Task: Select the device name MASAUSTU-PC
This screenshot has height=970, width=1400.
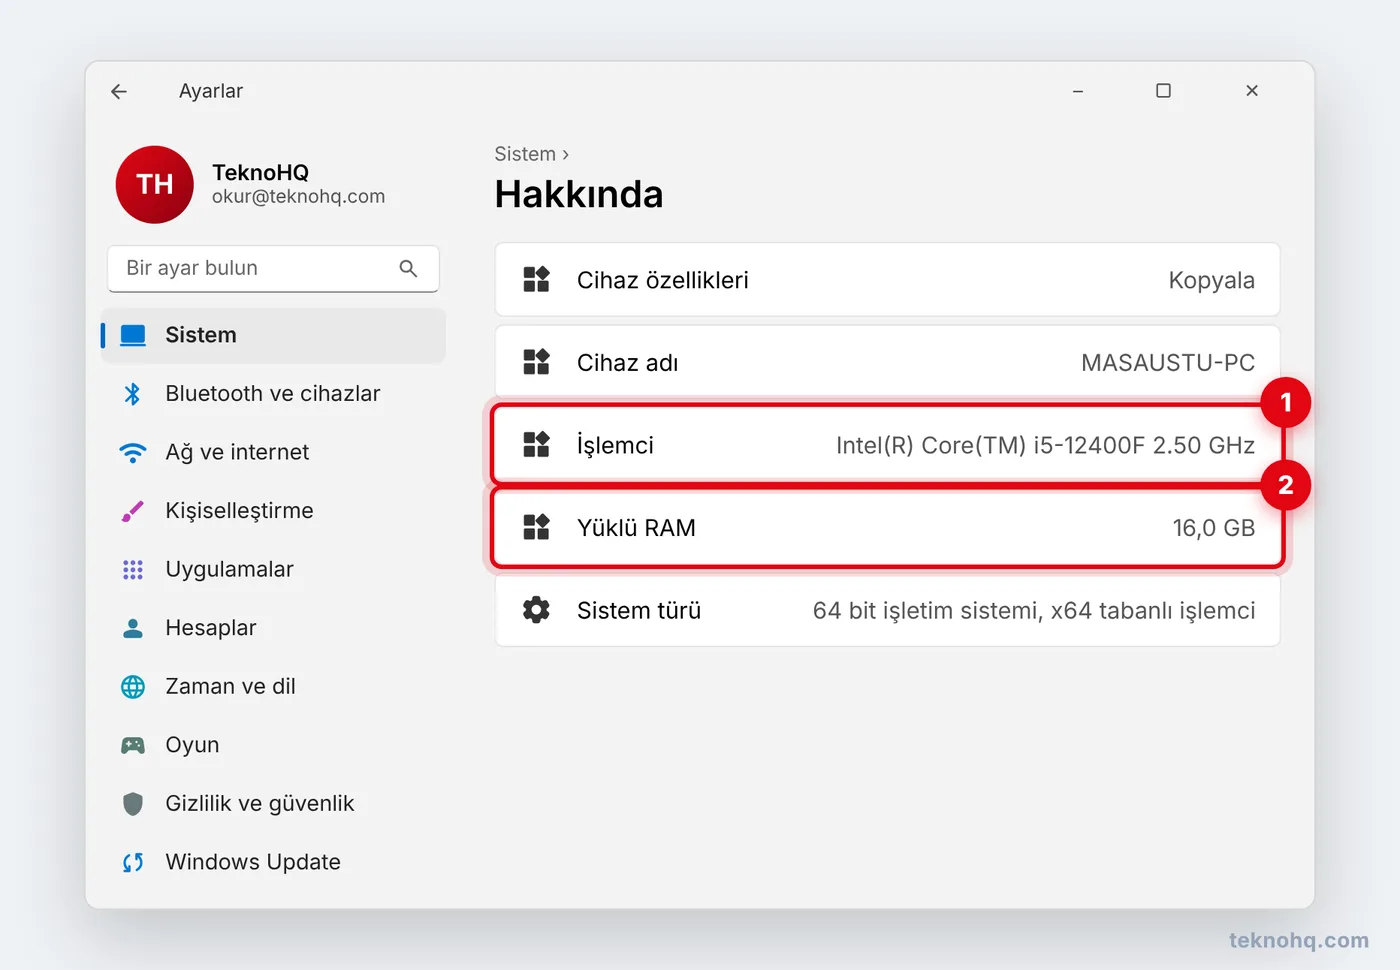Action: click(1168, 363)
